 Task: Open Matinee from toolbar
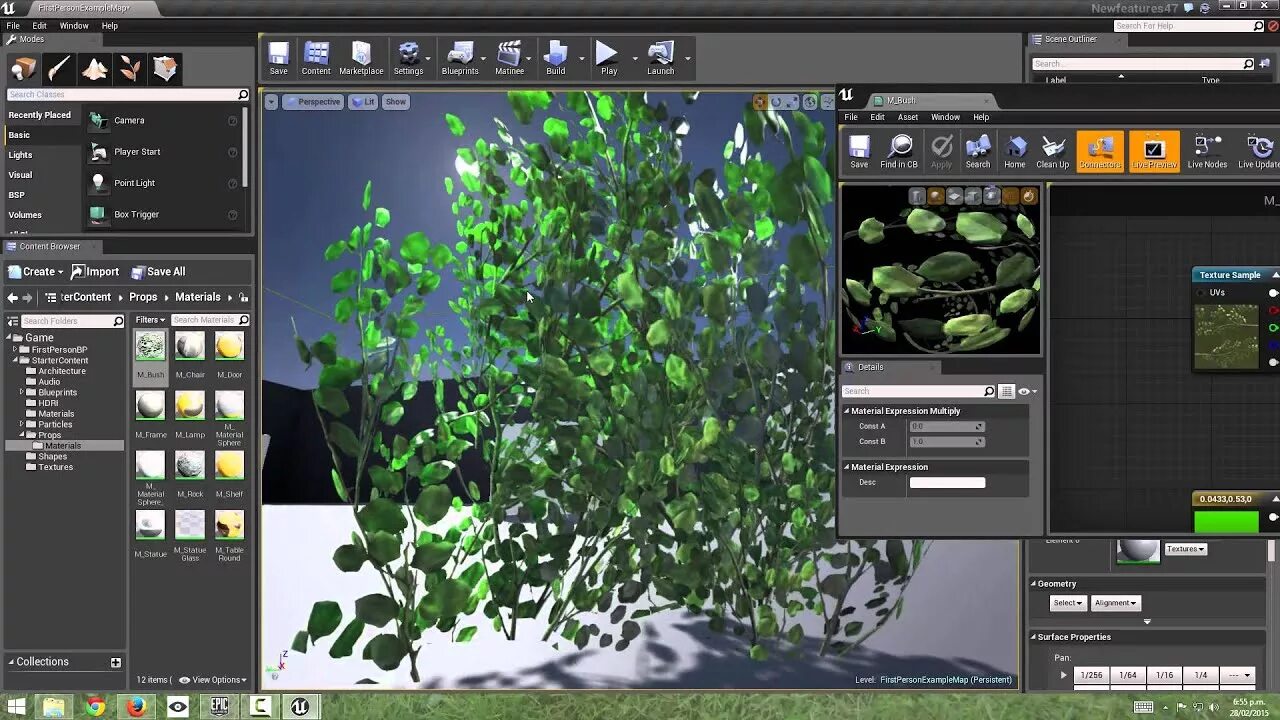tap(509, 58)
